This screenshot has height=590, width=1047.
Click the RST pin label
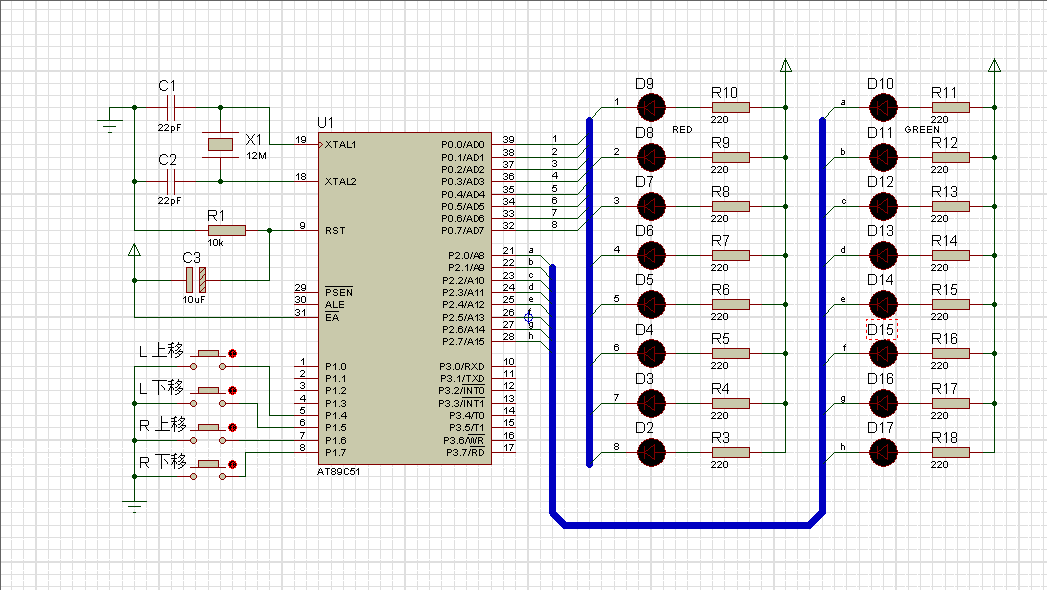point(335,231)
